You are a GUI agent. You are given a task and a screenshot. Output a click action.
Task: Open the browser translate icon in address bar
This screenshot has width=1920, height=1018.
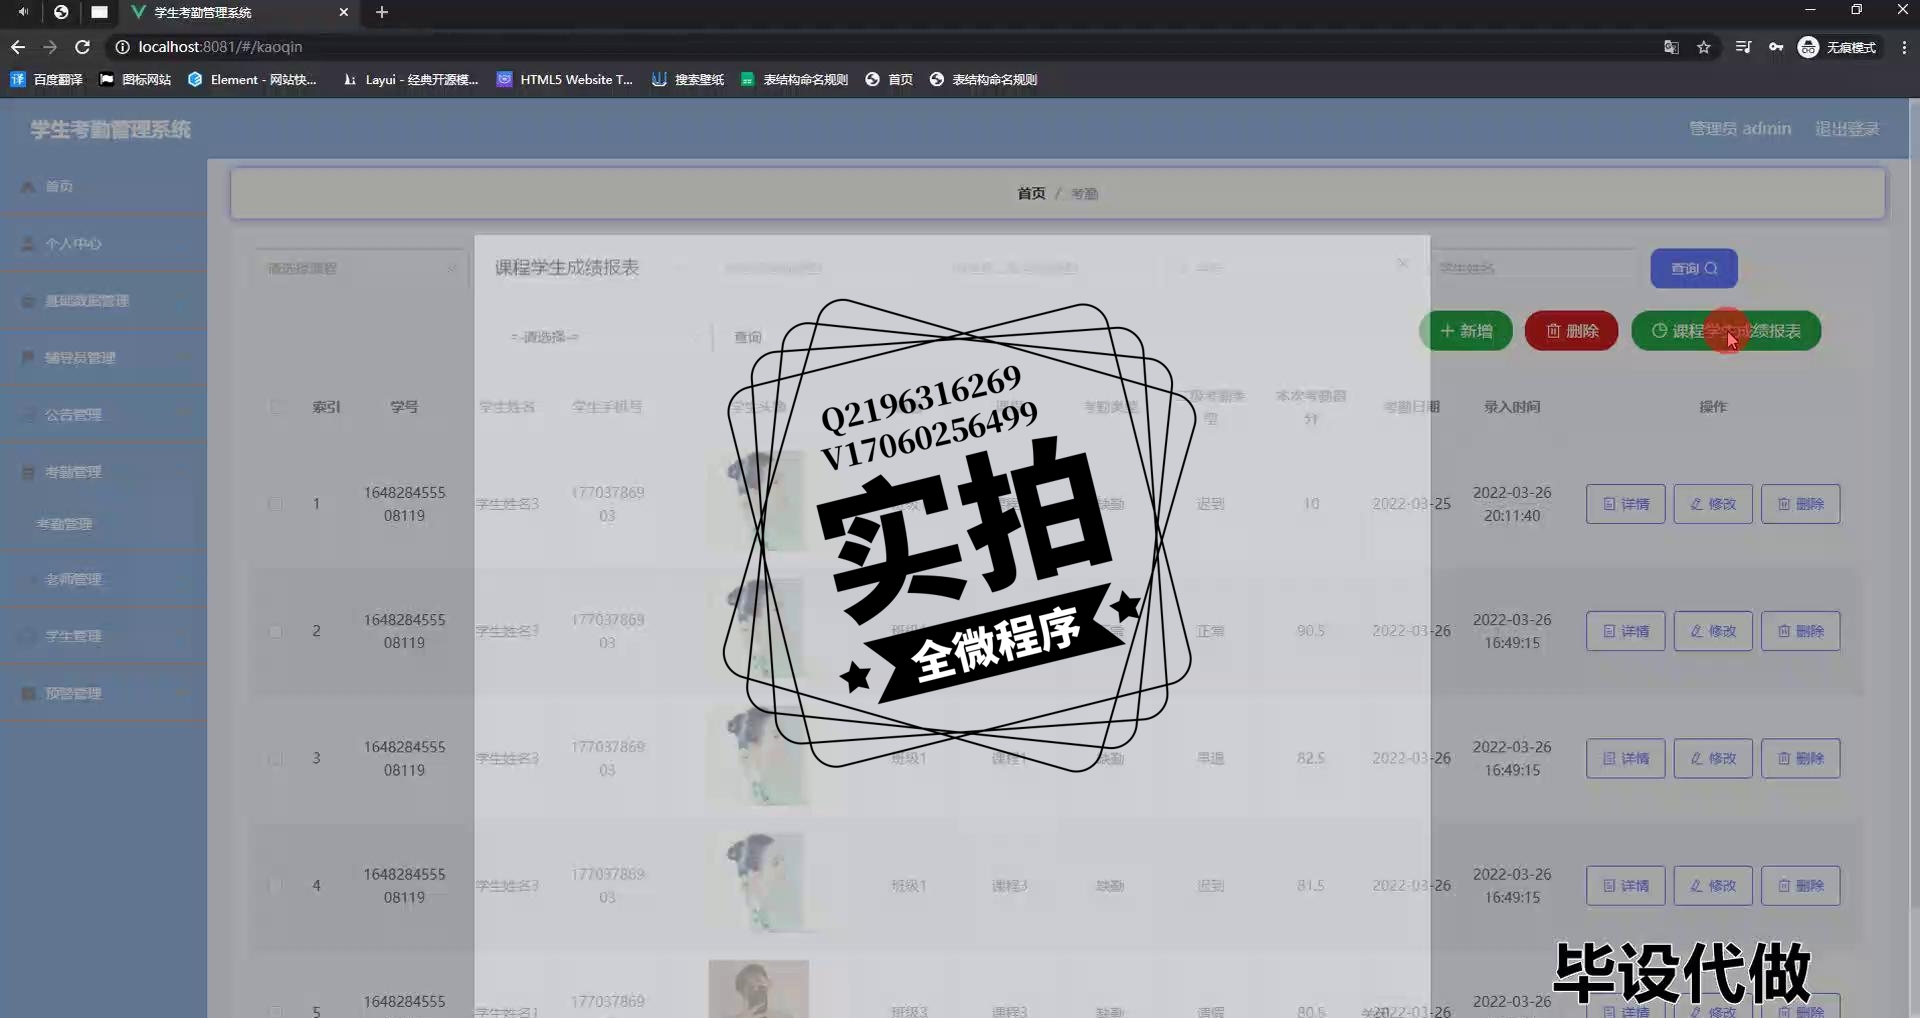click(x=1671, y=47)
